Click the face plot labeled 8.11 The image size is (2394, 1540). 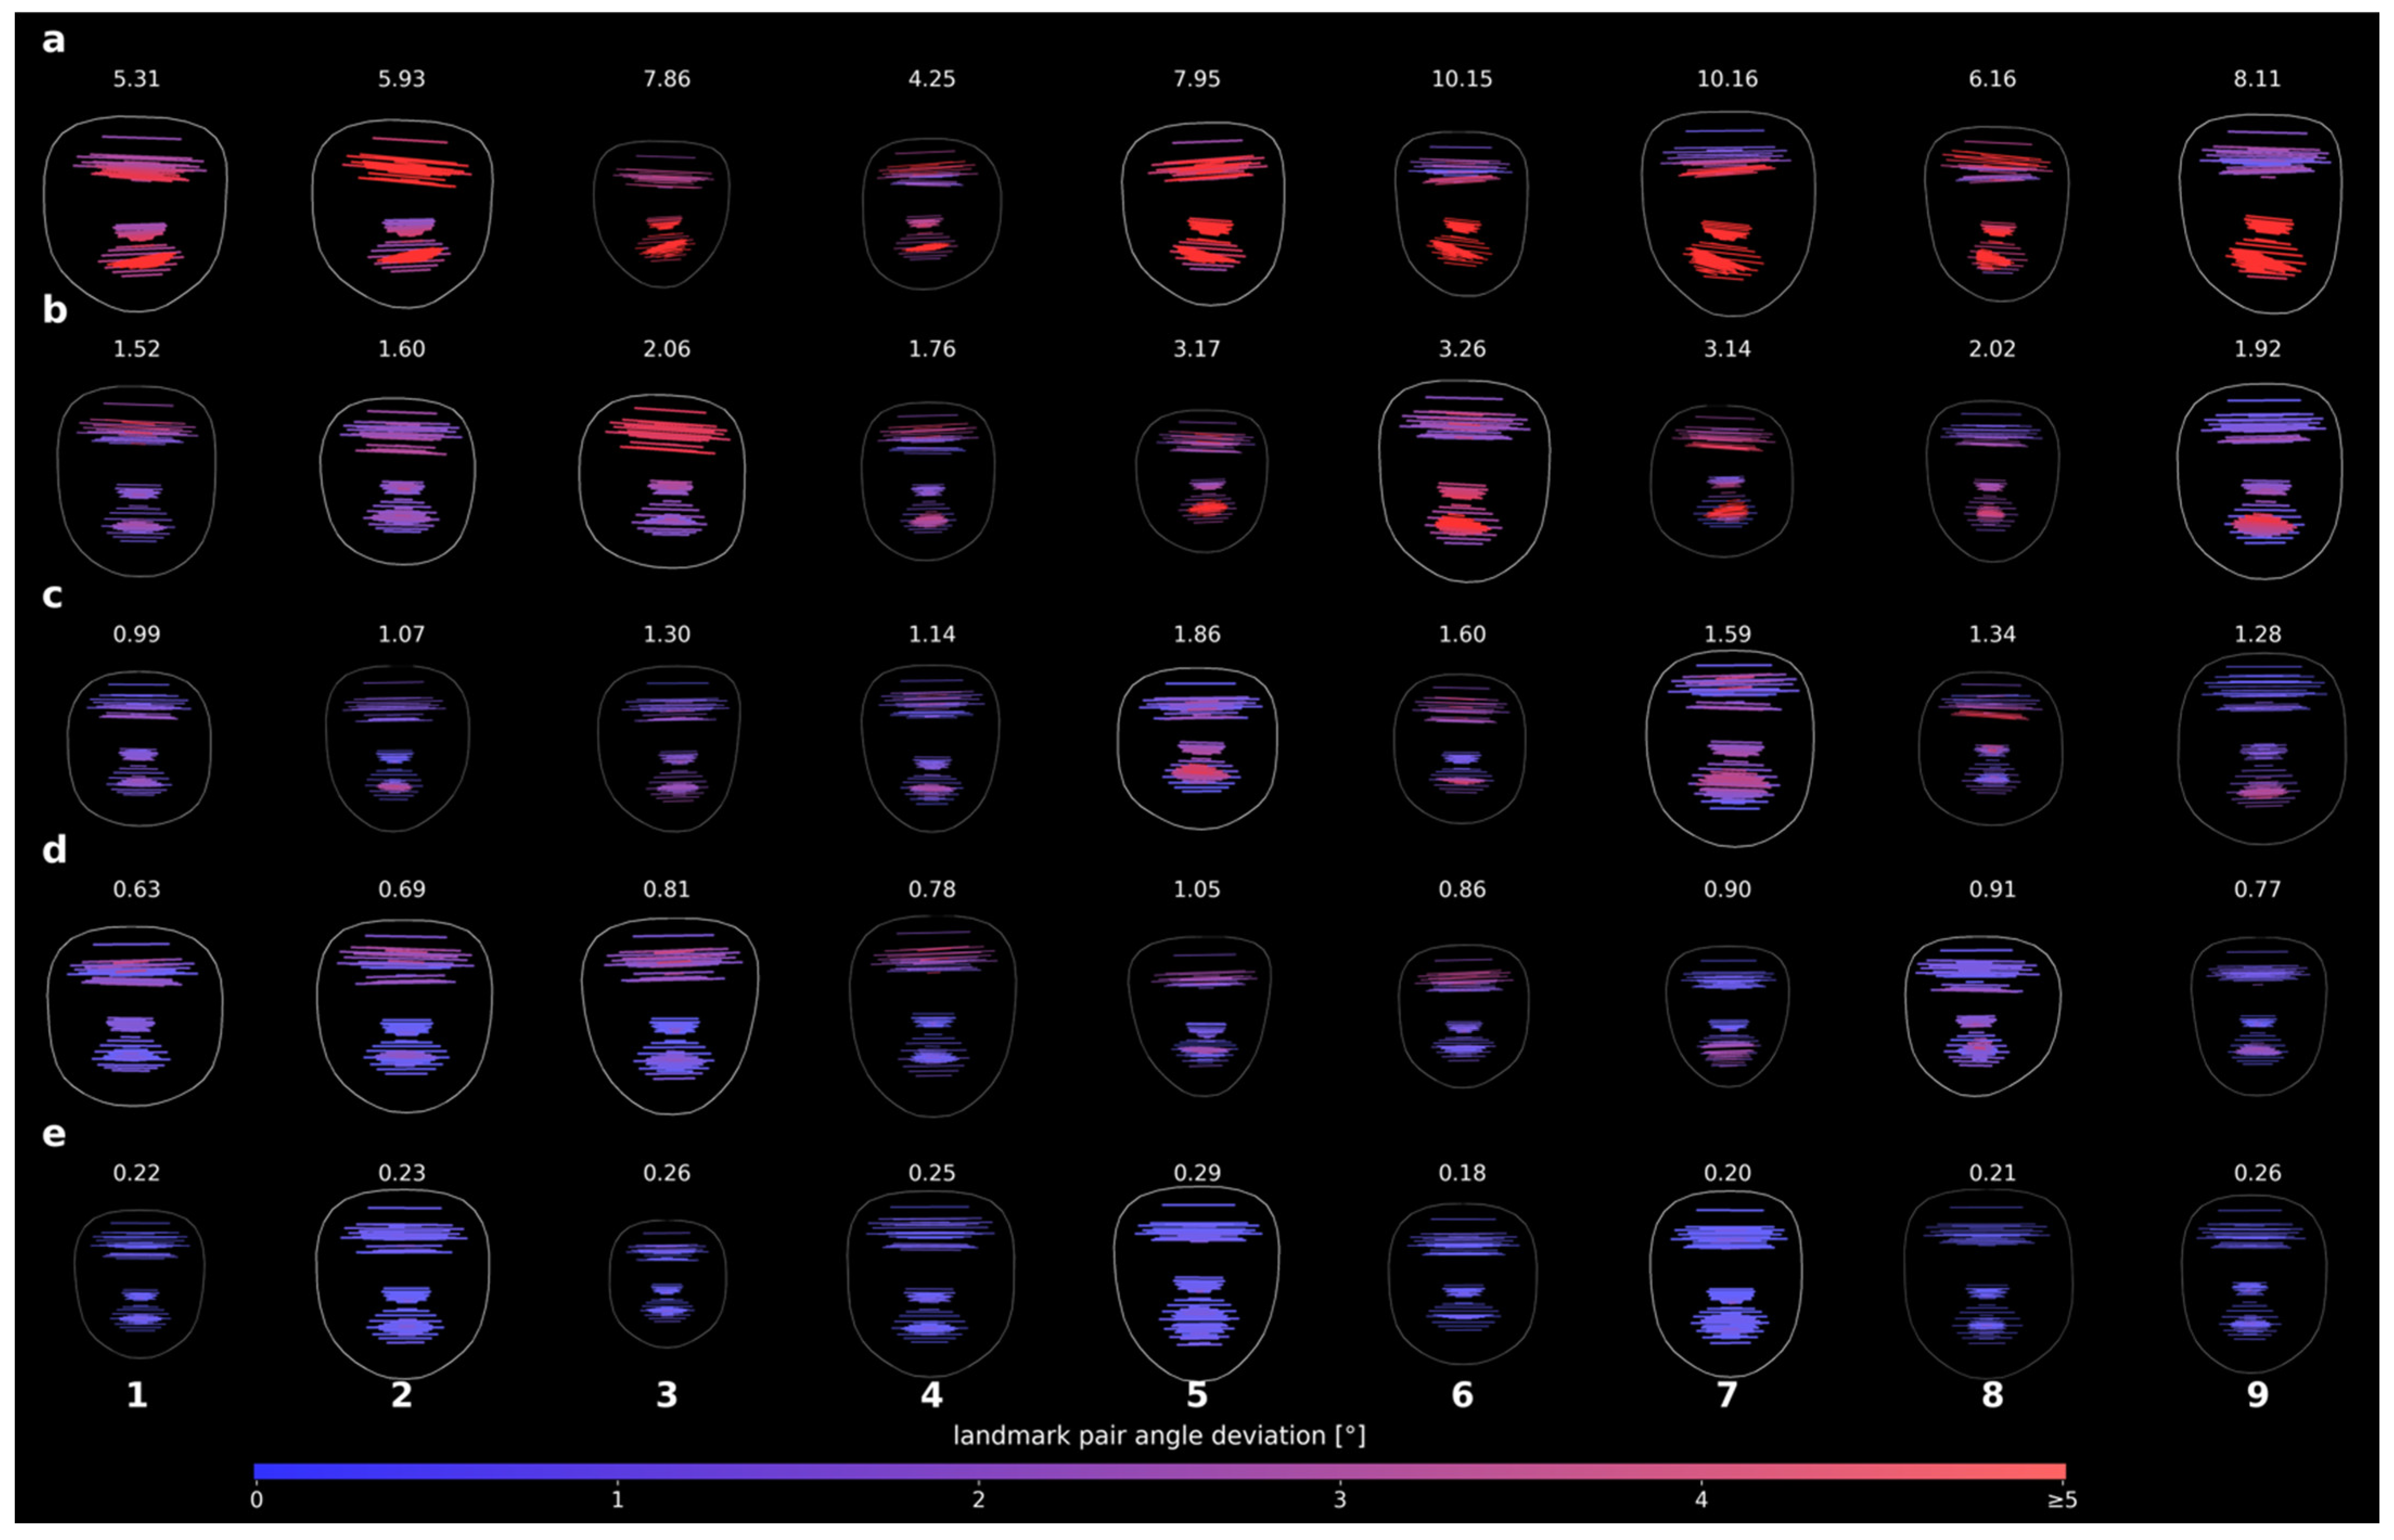pyautogui.click(x=2260, y=213)
